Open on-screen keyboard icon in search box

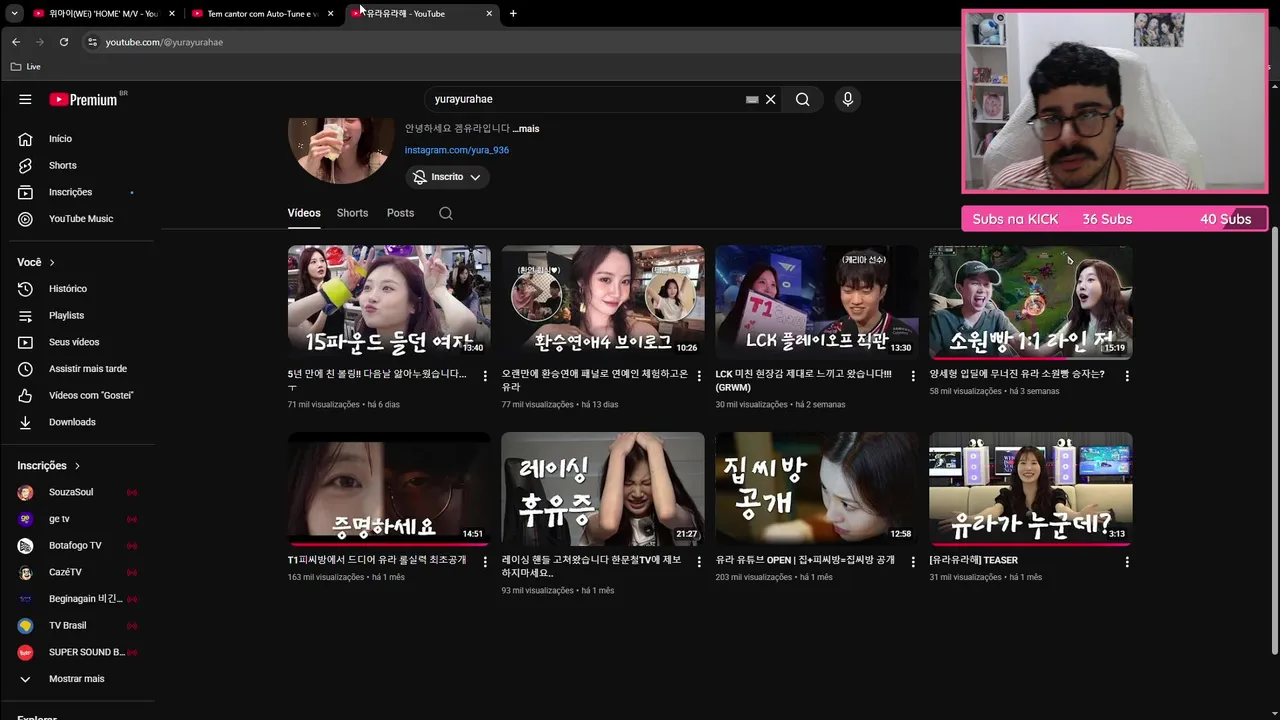752,99
